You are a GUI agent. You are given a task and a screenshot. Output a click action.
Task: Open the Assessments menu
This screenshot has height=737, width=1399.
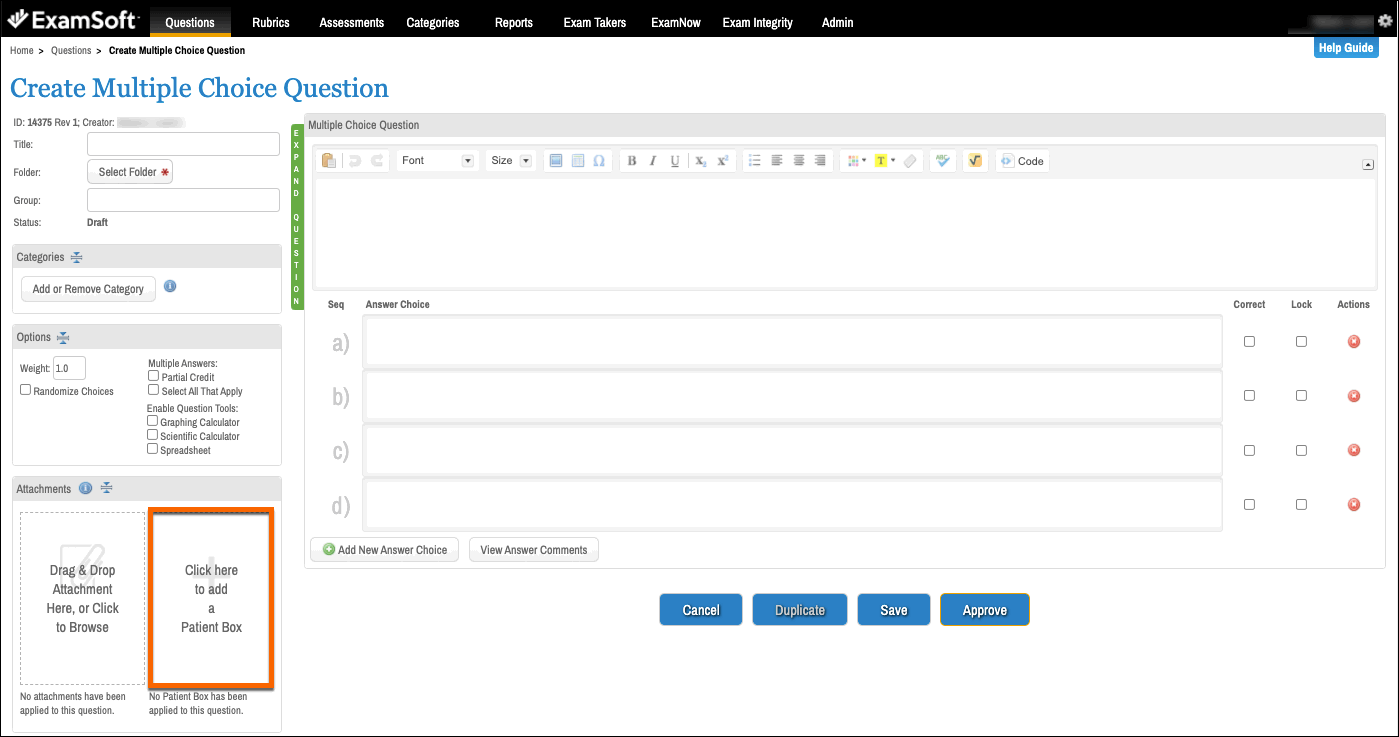click(x=352, y=22)
